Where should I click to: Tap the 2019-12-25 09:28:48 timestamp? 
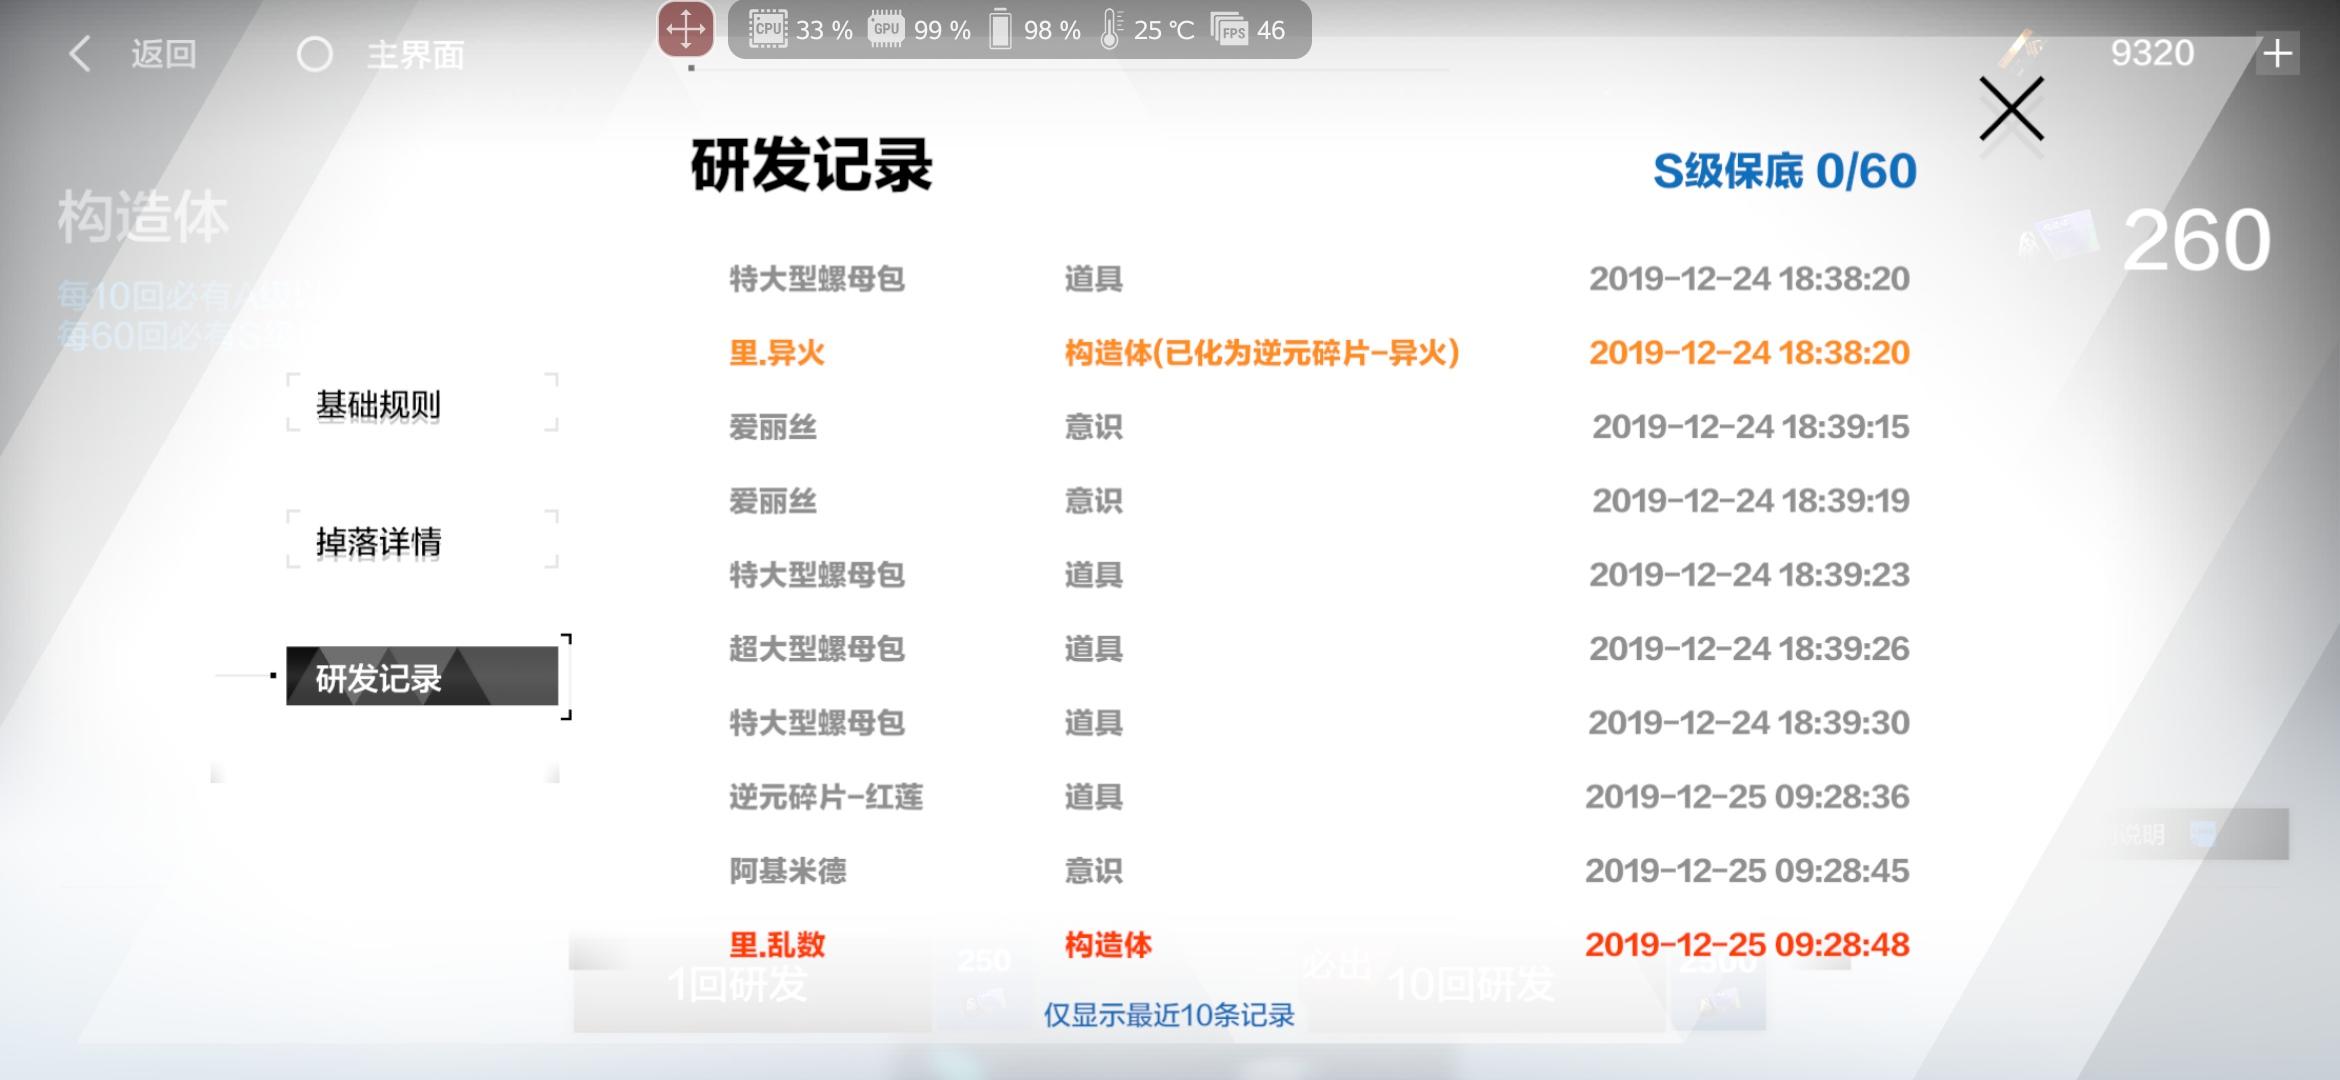(1747, 944)
